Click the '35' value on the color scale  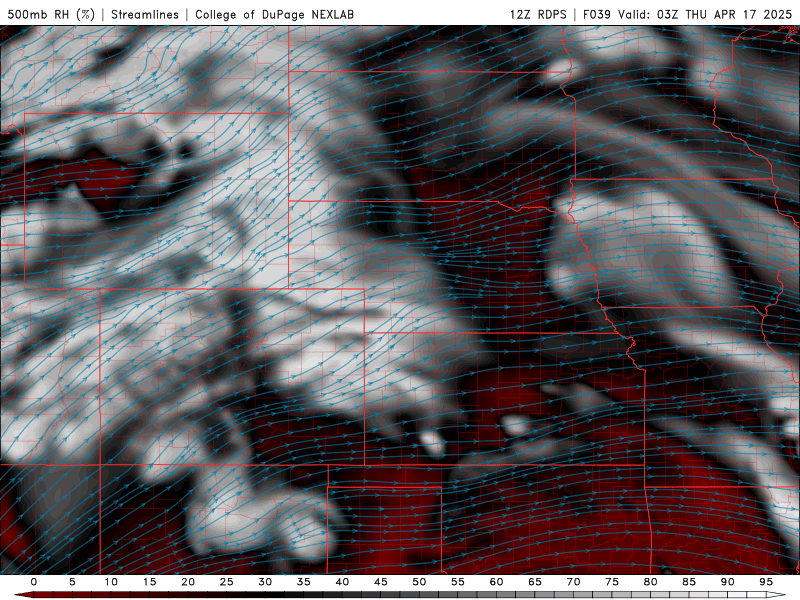point(304,582)
